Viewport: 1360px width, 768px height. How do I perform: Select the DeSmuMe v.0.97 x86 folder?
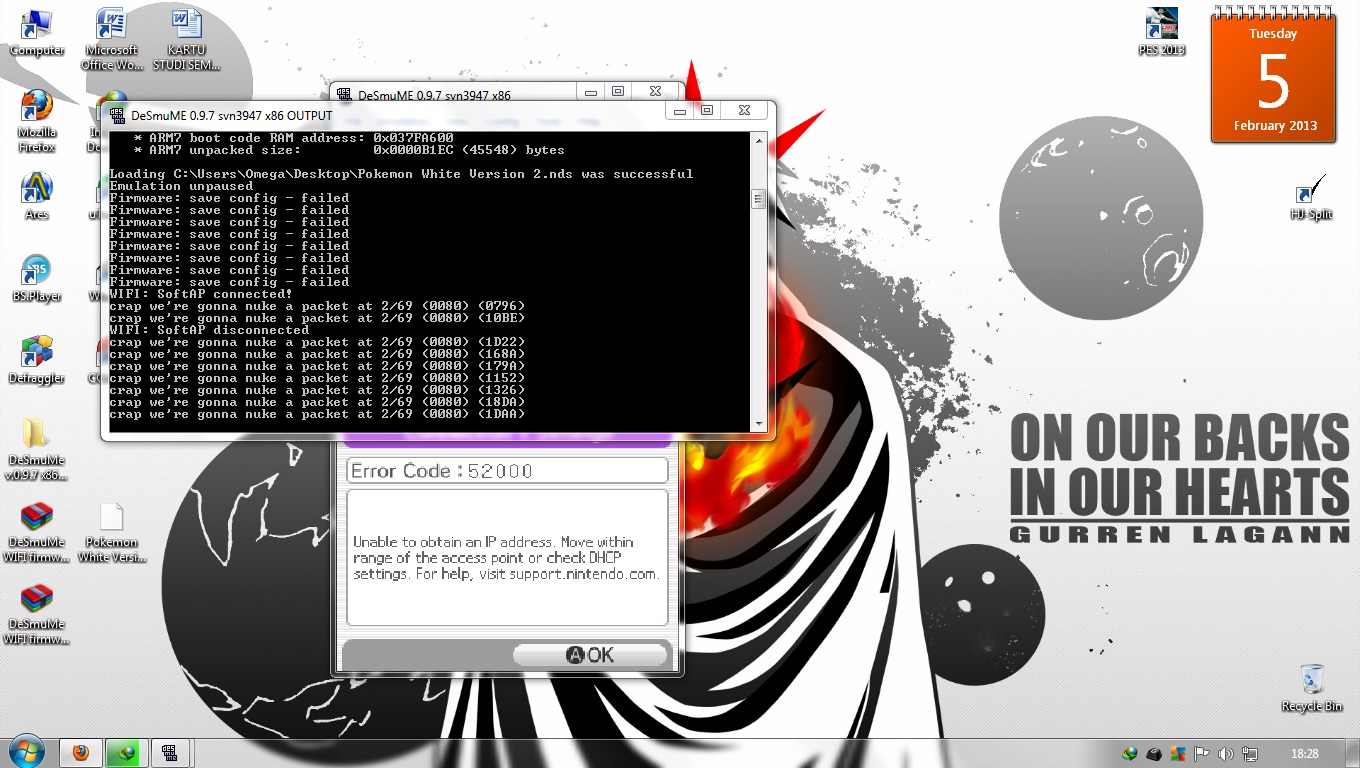click(x=37, y=448)
